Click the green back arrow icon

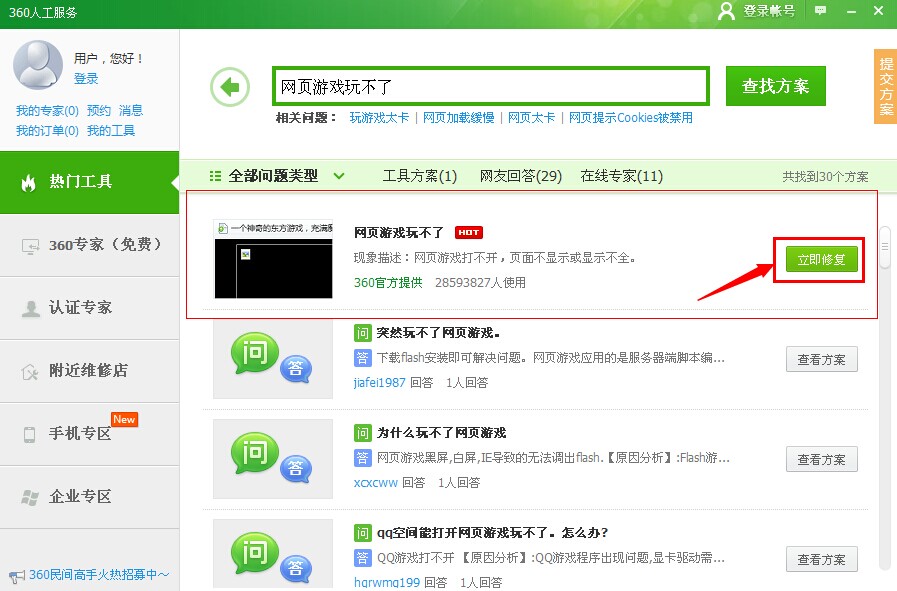[230, 87]
